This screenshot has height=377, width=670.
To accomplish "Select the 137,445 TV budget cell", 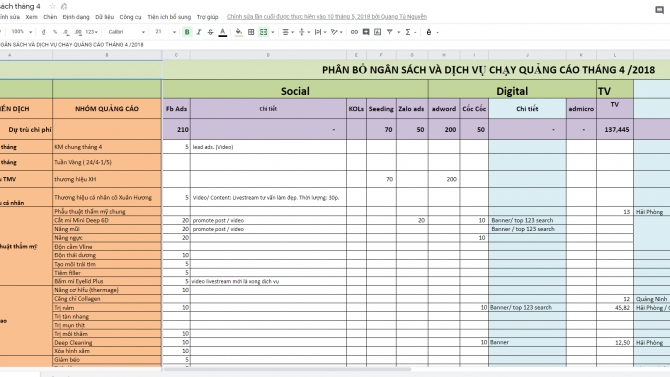I will (x=615, y=129).
